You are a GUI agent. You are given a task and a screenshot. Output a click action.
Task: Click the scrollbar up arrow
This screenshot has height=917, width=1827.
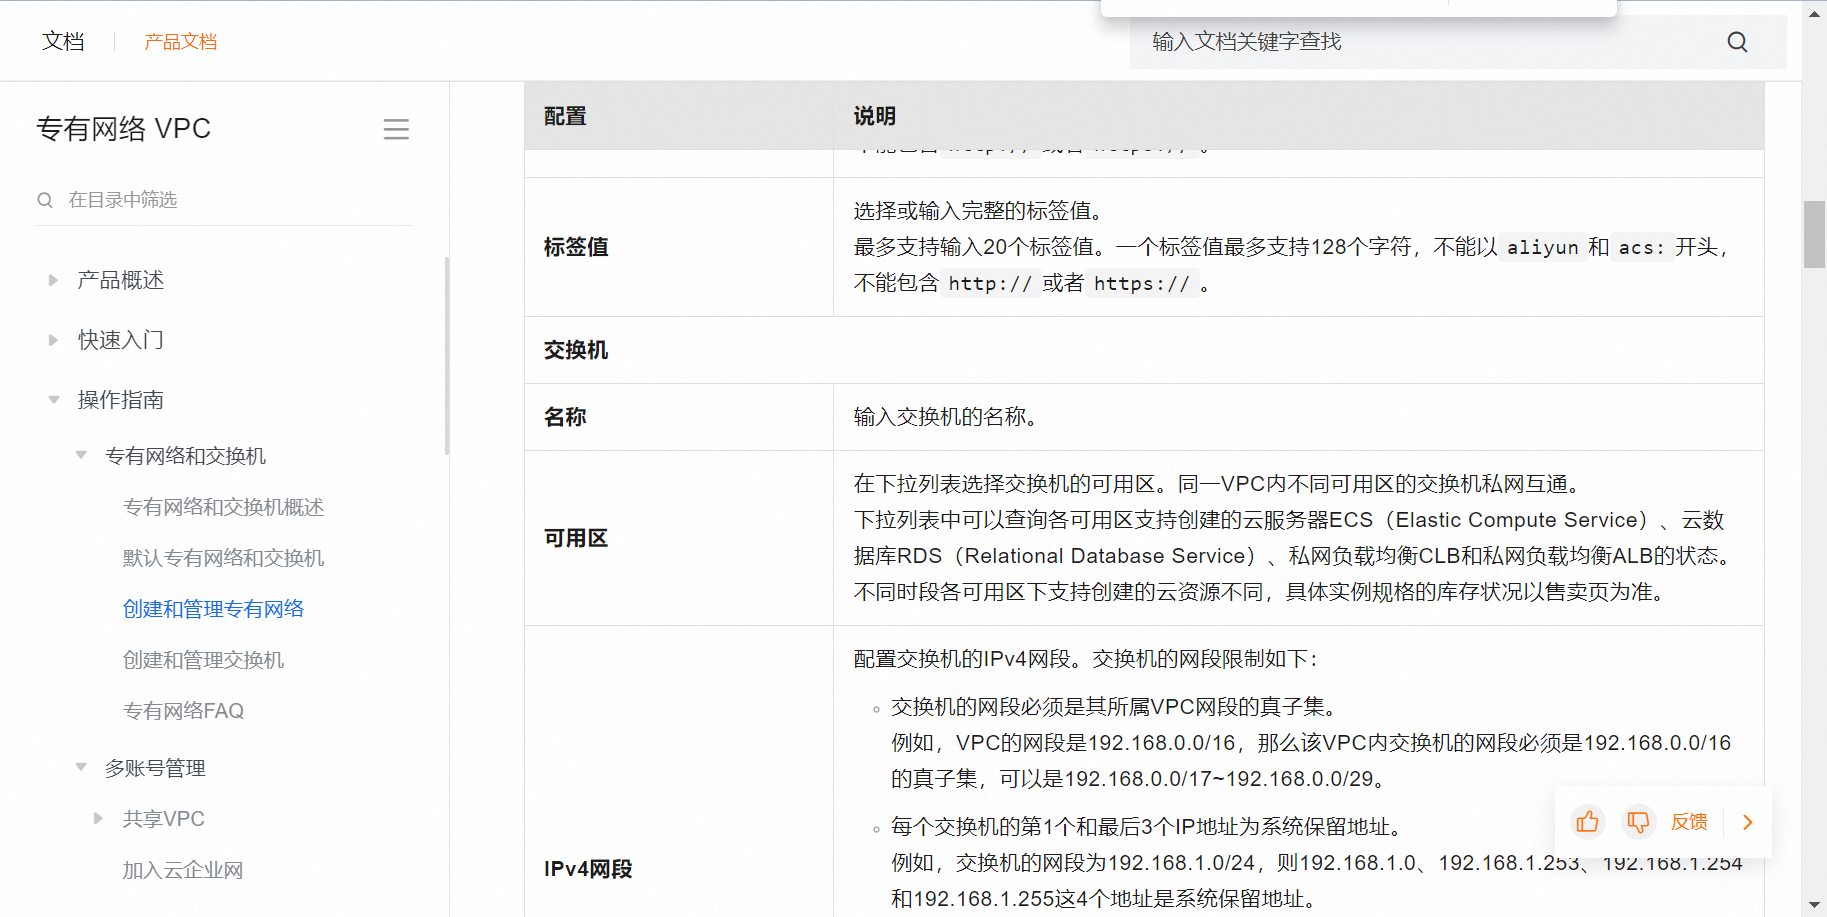point(1814,13)
